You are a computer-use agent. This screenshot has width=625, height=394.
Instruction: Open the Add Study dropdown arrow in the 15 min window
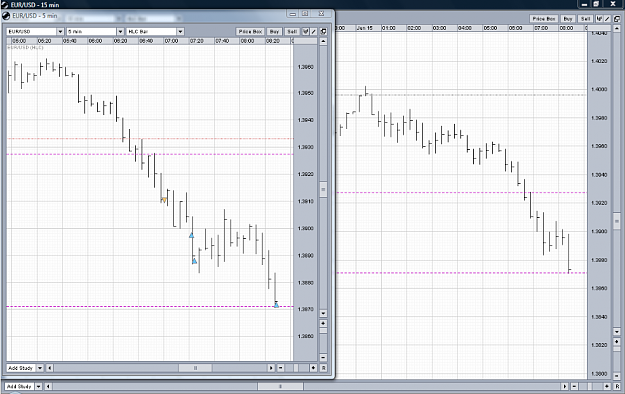tap(39, 386)
